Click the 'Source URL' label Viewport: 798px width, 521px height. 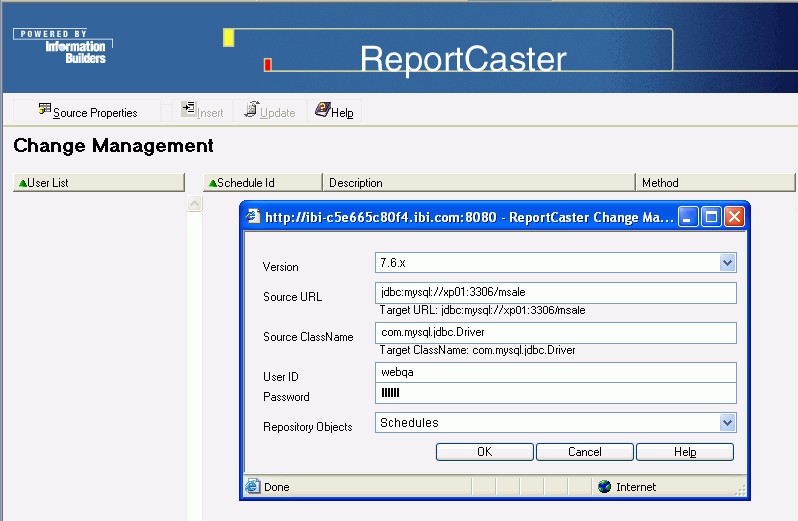(293, 297)
